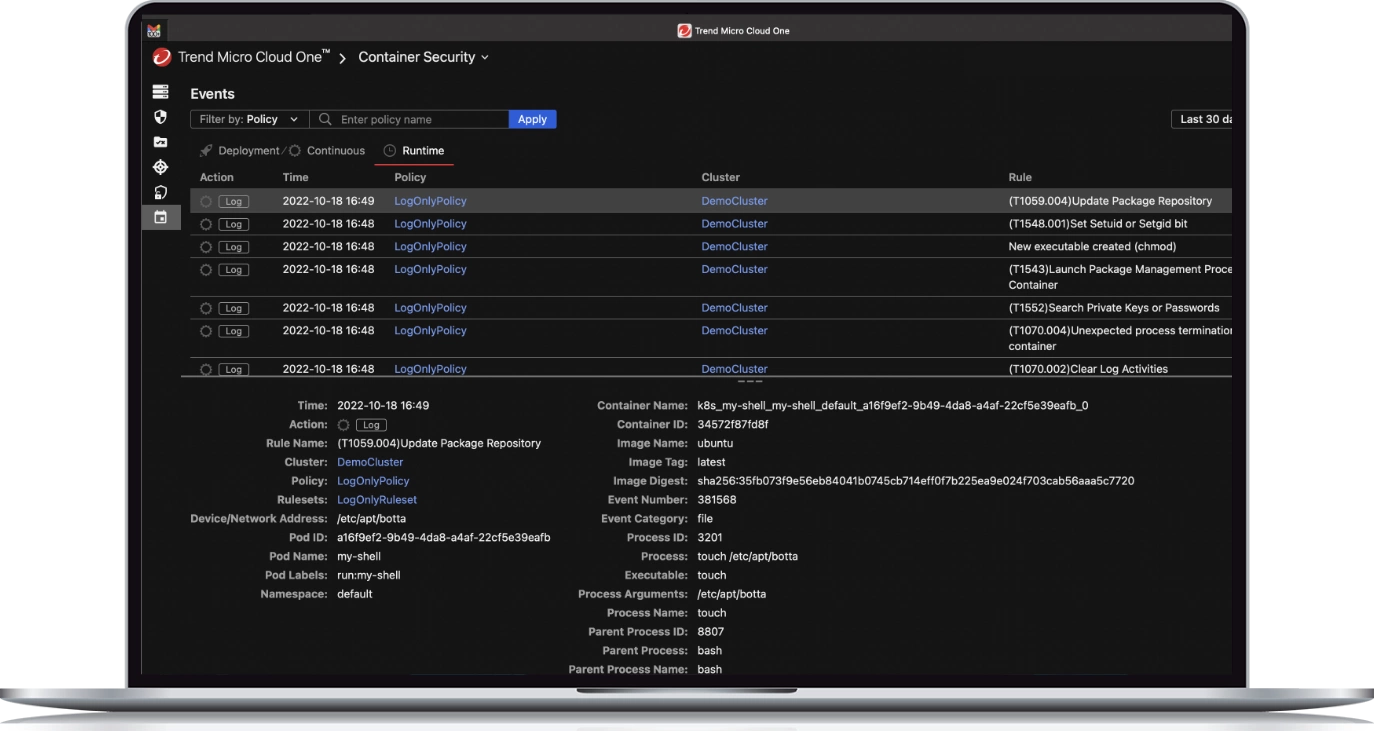The image size is (1375, 732).
Task: Click the Process value touch /etc/apt/botta
Action: tap(747, 556)
